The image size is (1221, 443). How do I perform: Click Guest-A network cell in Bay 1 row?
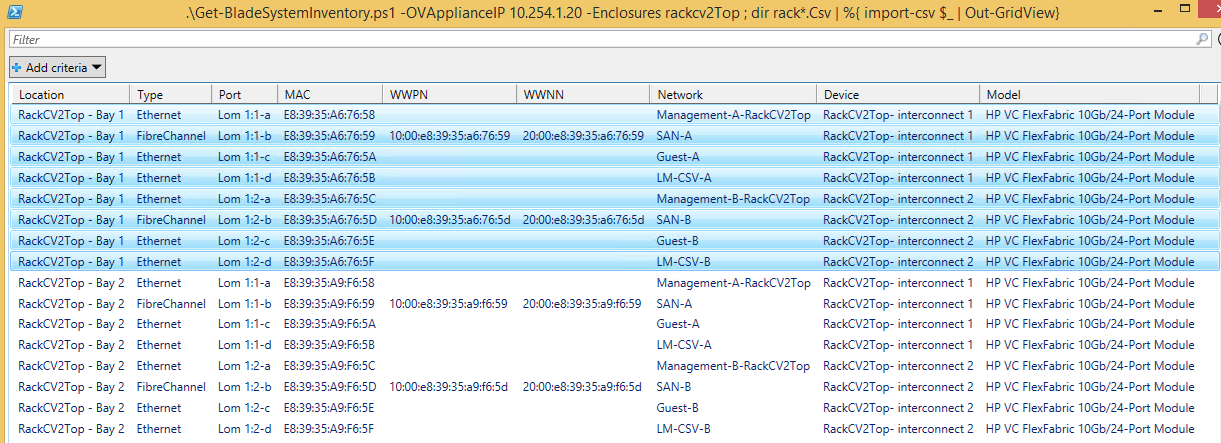click(678, 157)
